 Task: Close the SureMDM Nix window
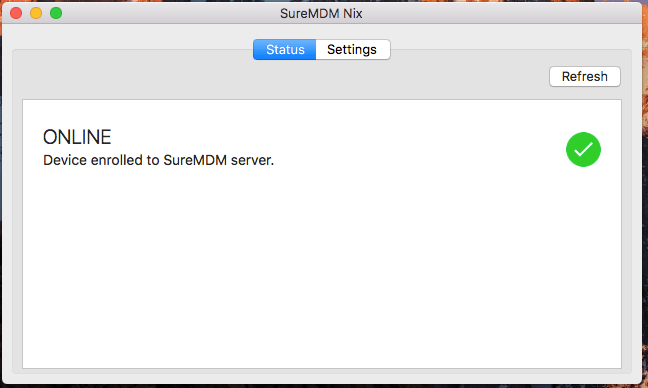[x=16, y=13]
